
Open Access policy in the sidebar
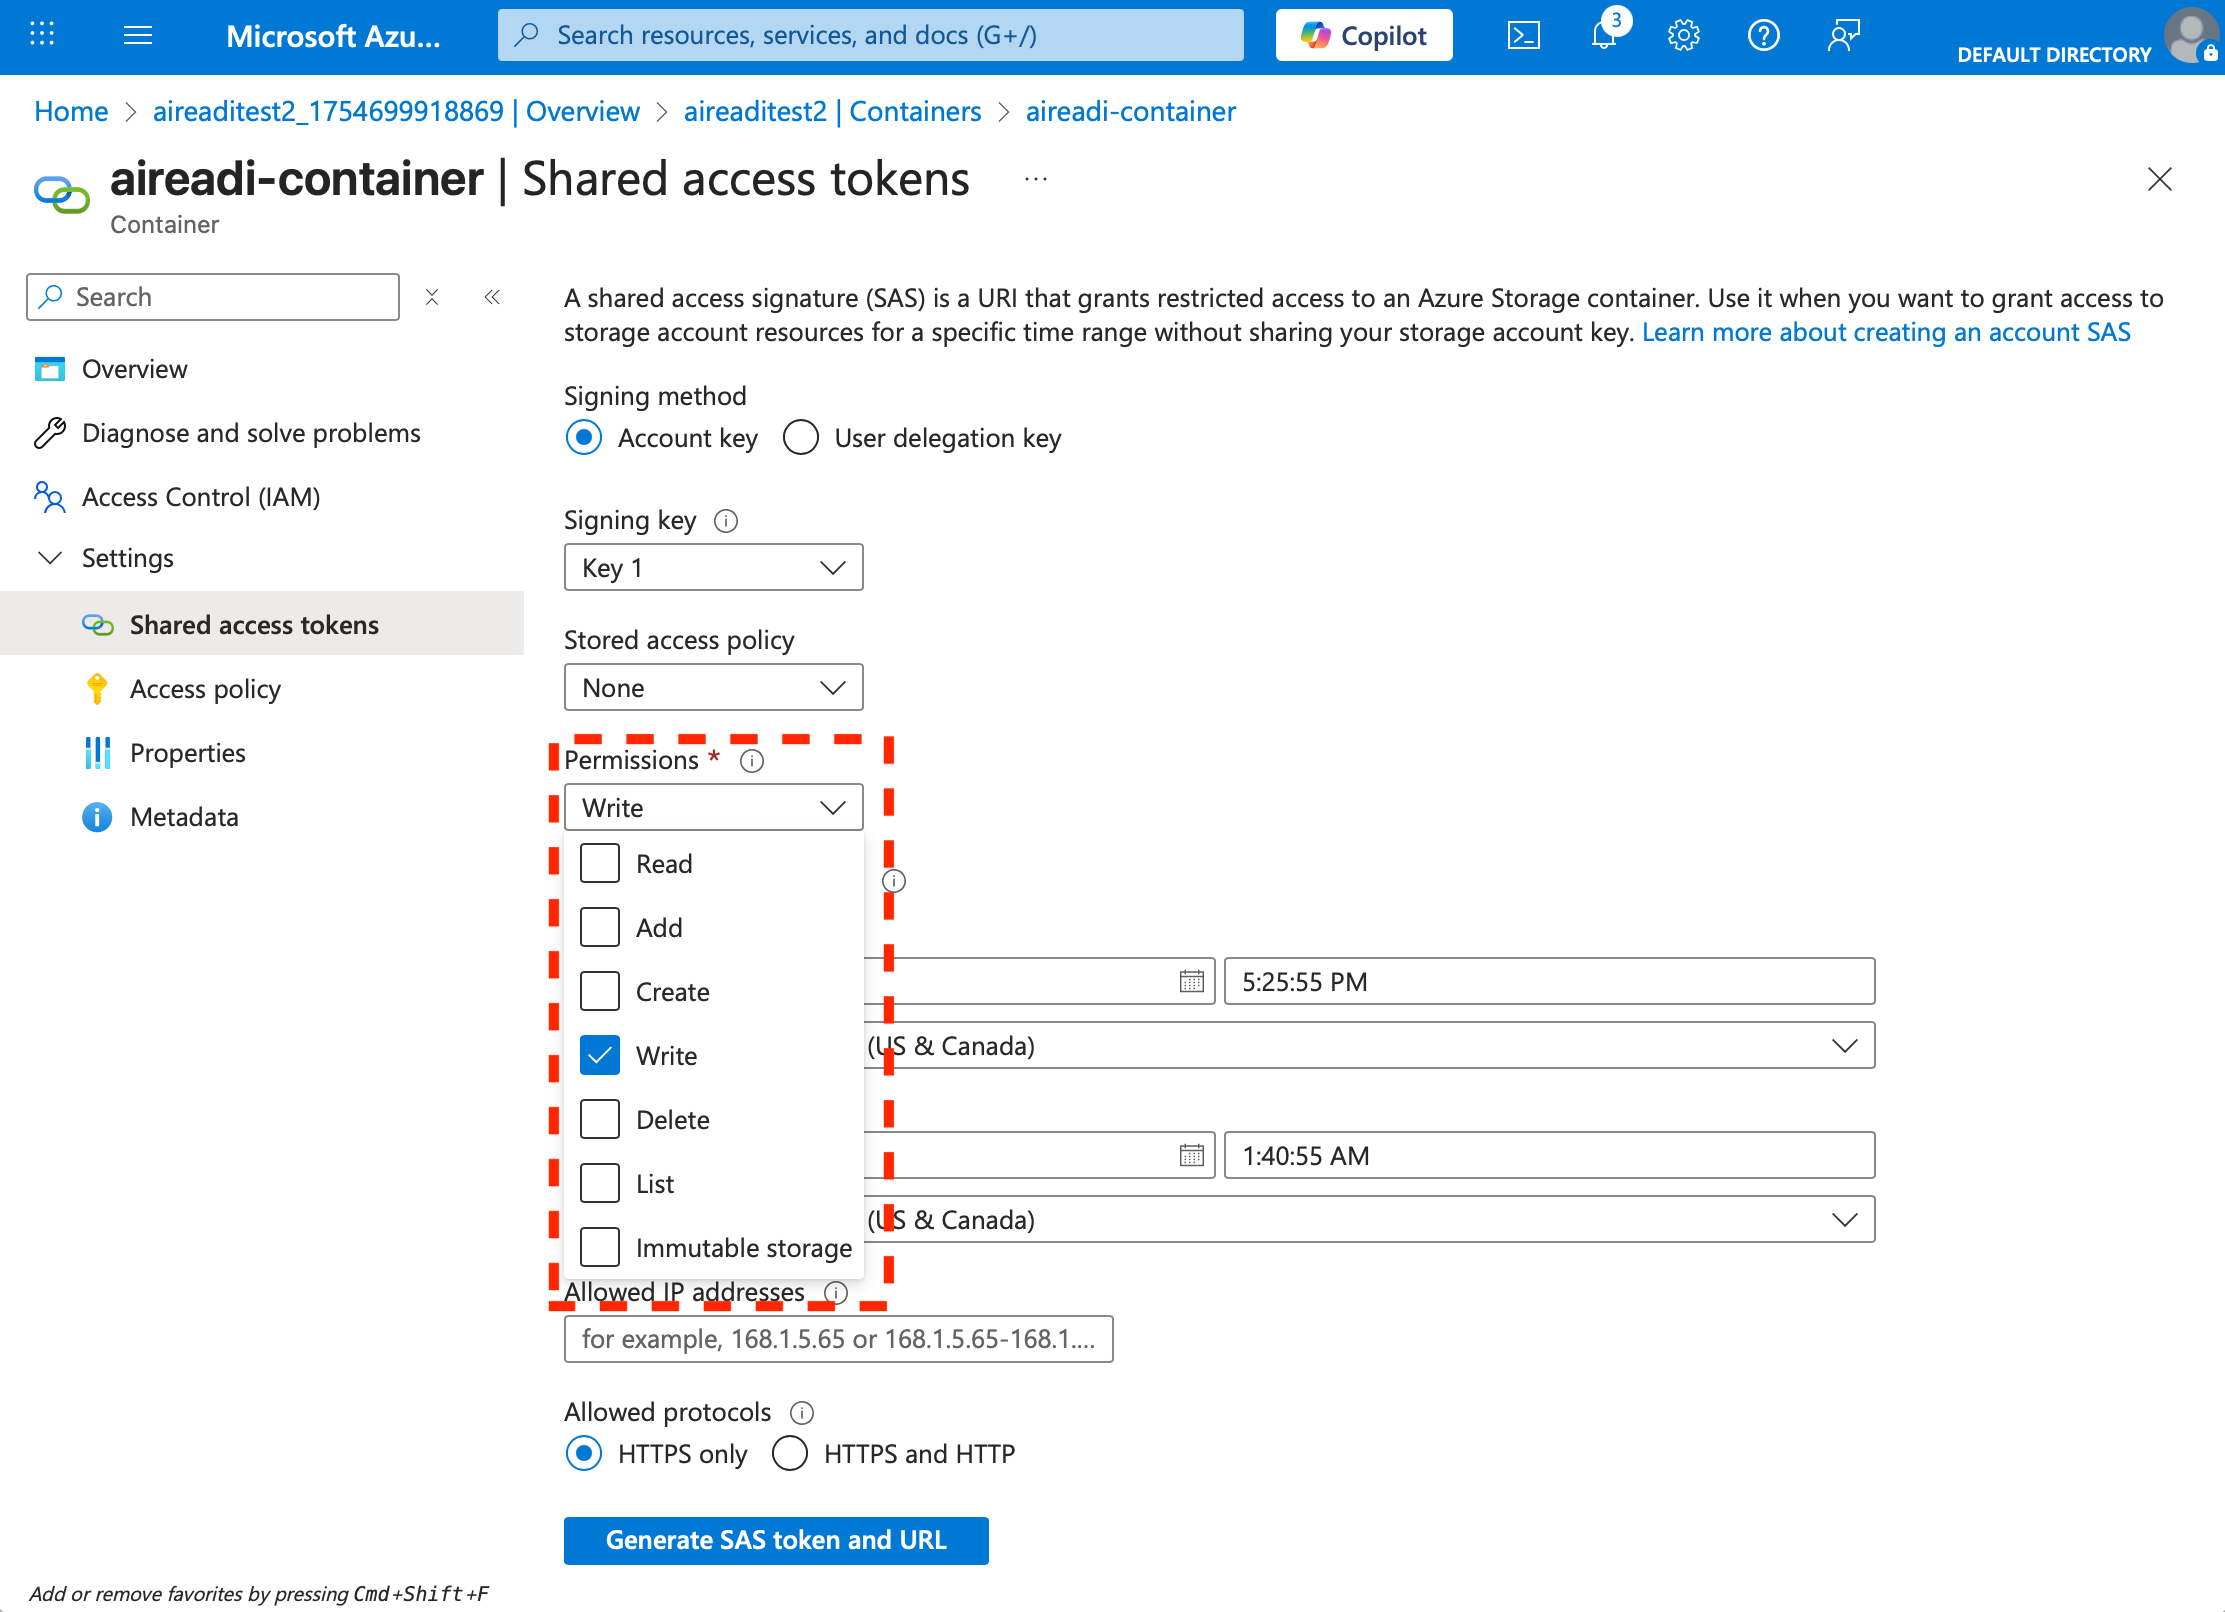205,689
